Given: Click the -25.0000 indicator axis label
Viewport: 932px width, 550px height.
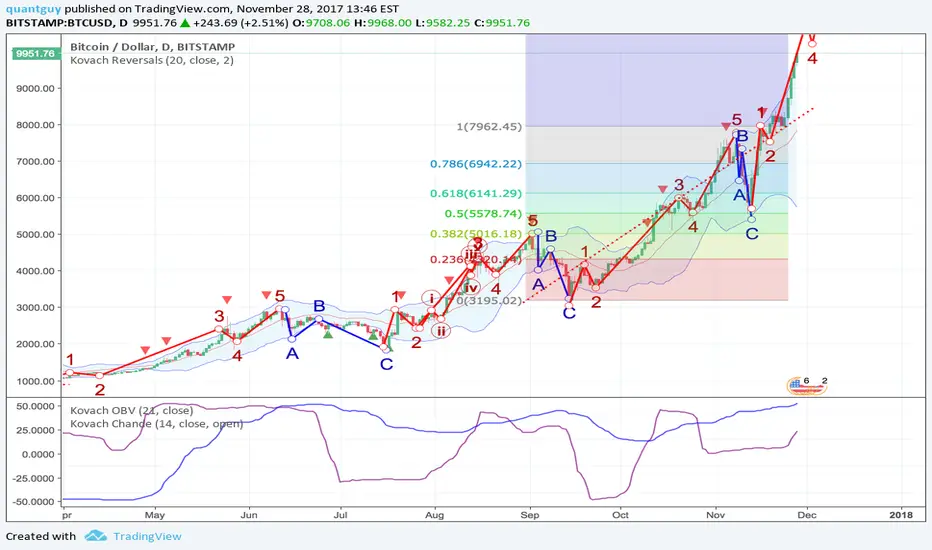Looking at the screenshot, I should click(33, 478).
